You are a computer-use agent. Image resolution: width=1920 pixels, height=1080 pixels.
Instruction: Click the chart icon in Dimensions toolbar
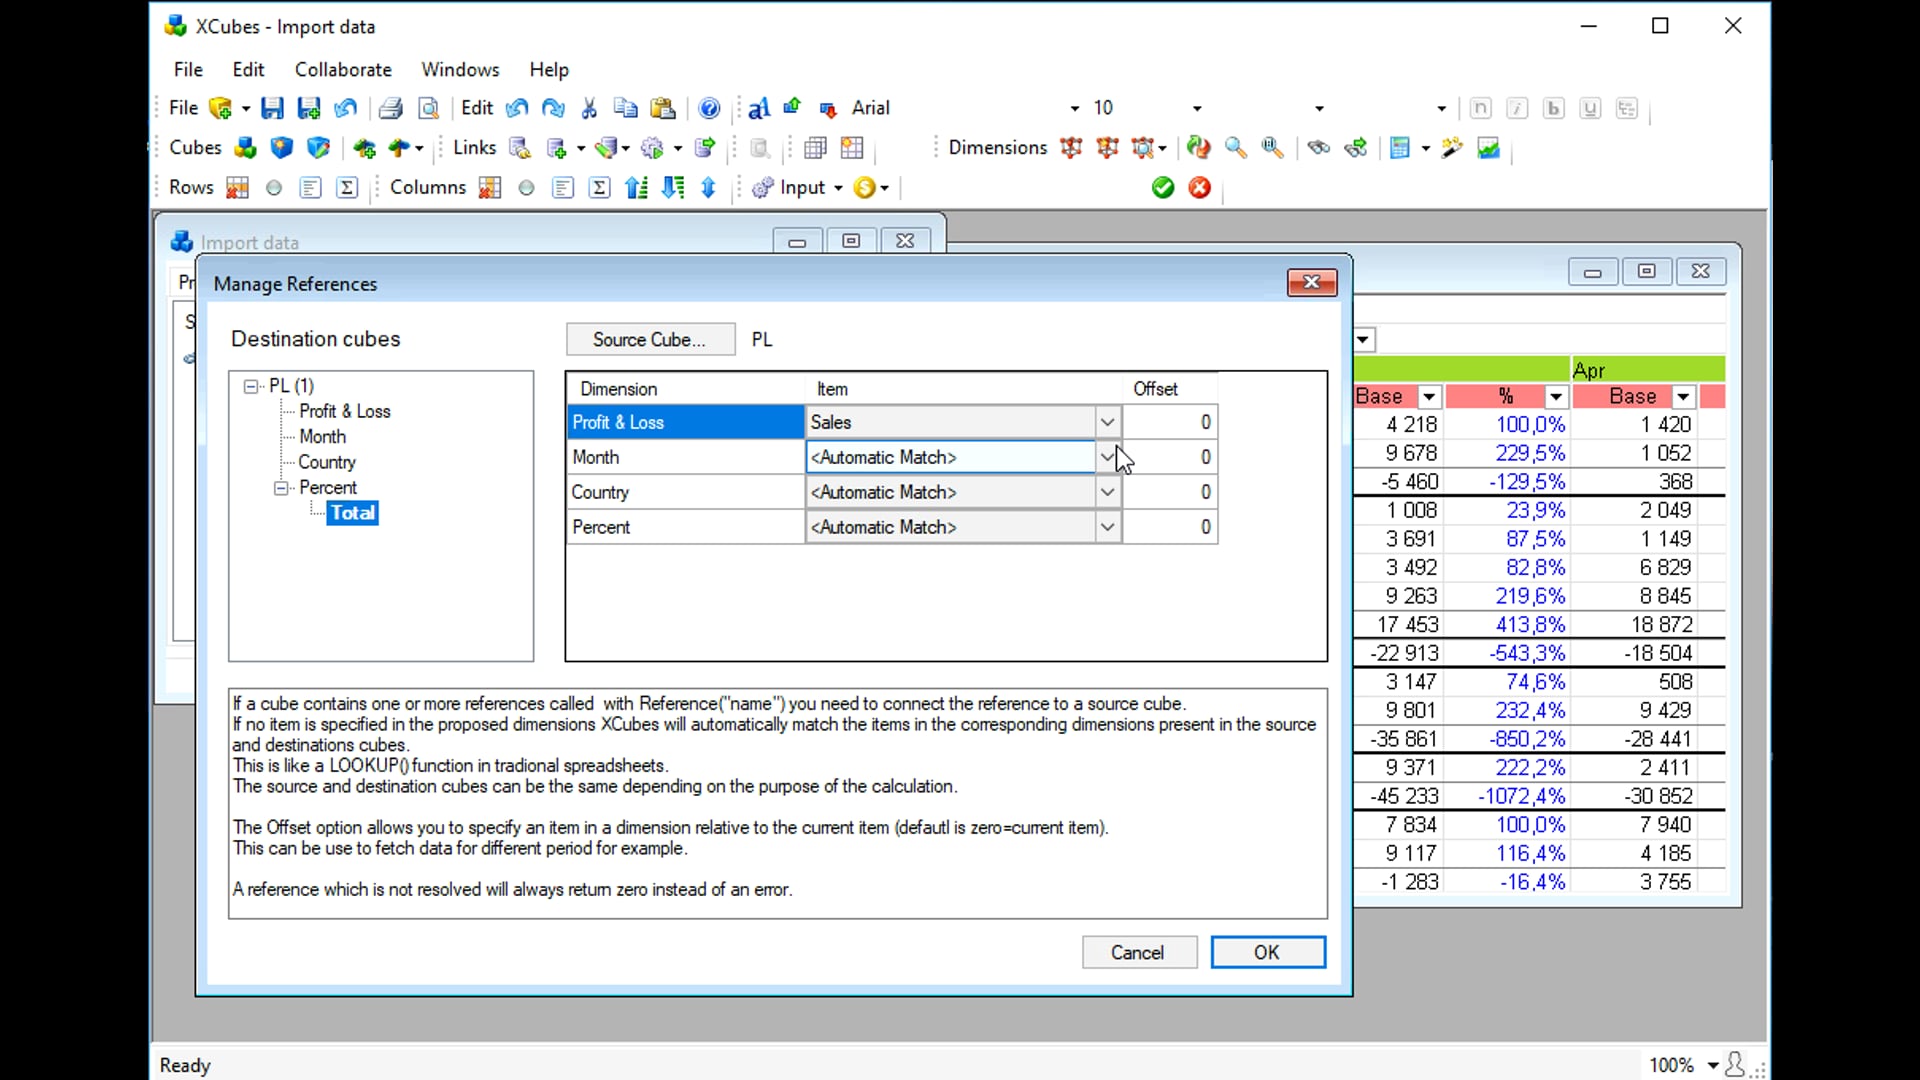pyautogui.click(x=1488, y=148)
